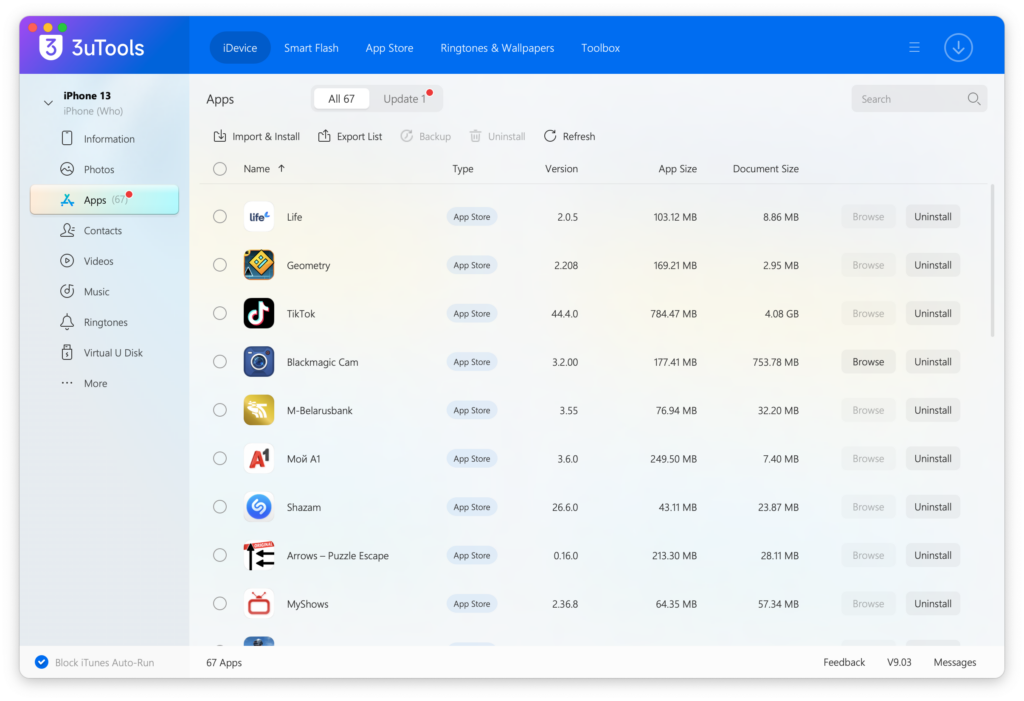Show the Update 1 tab
Screen dimensions: 1024x701
[405, 99]
